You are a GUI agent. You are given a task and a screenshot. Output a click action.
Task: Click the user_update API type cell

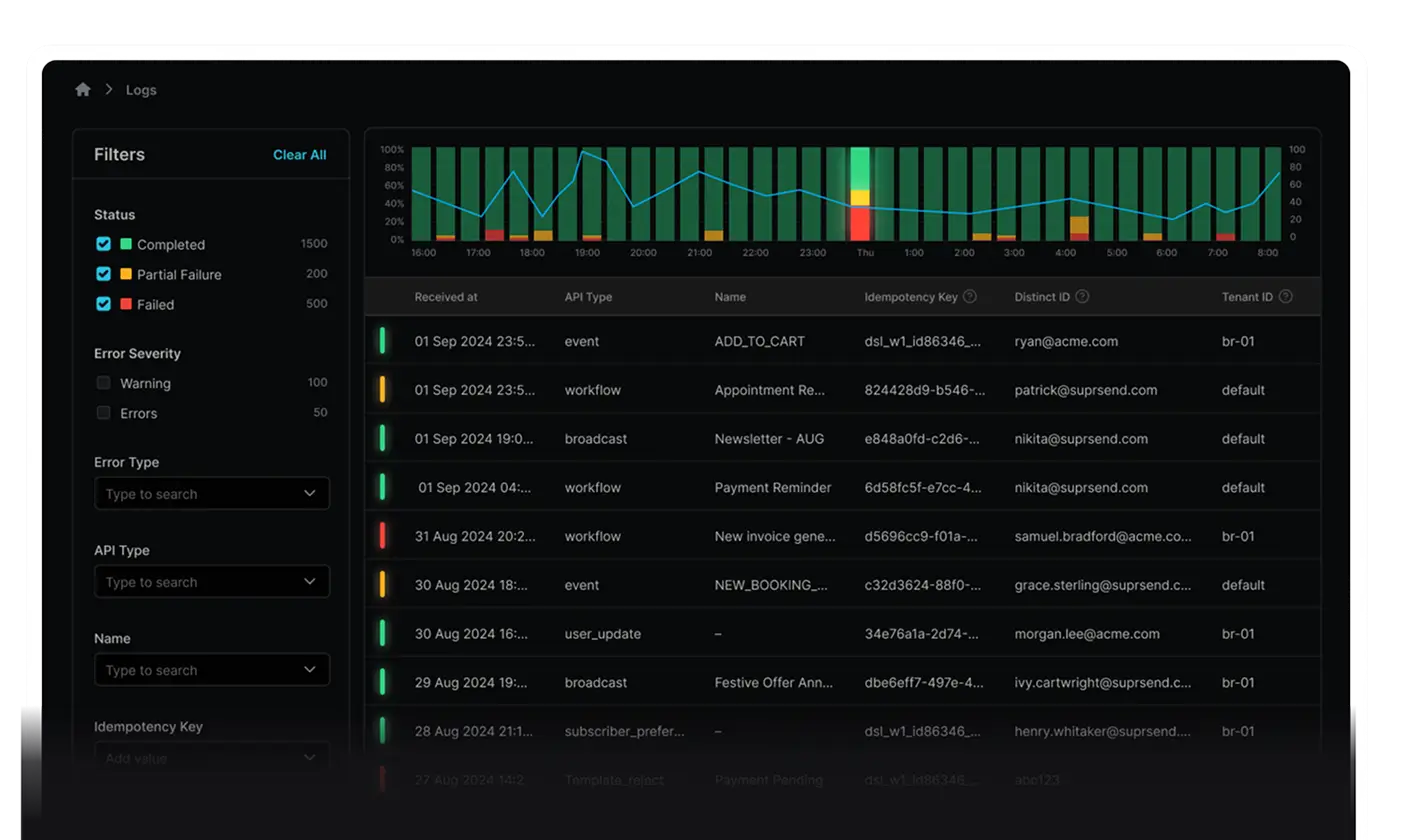[x=603, y=634]
